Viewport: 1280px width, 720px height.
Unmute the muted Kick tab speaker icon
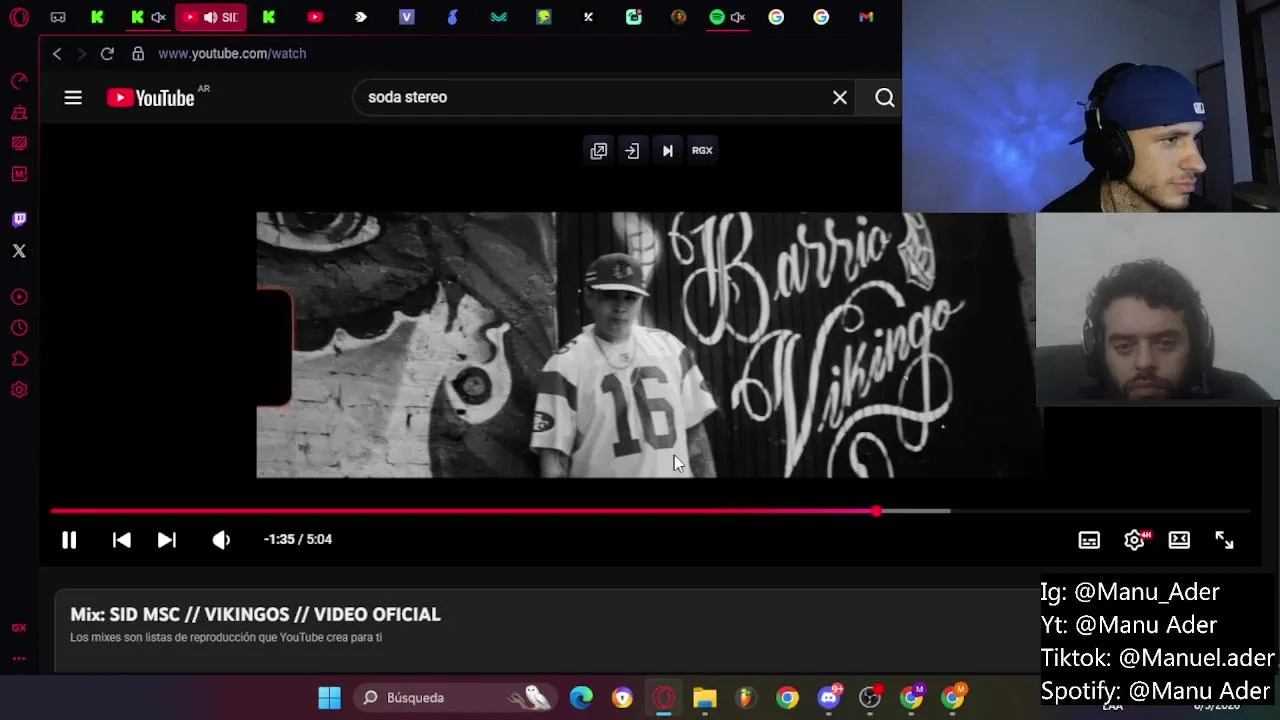pos(158,17)
